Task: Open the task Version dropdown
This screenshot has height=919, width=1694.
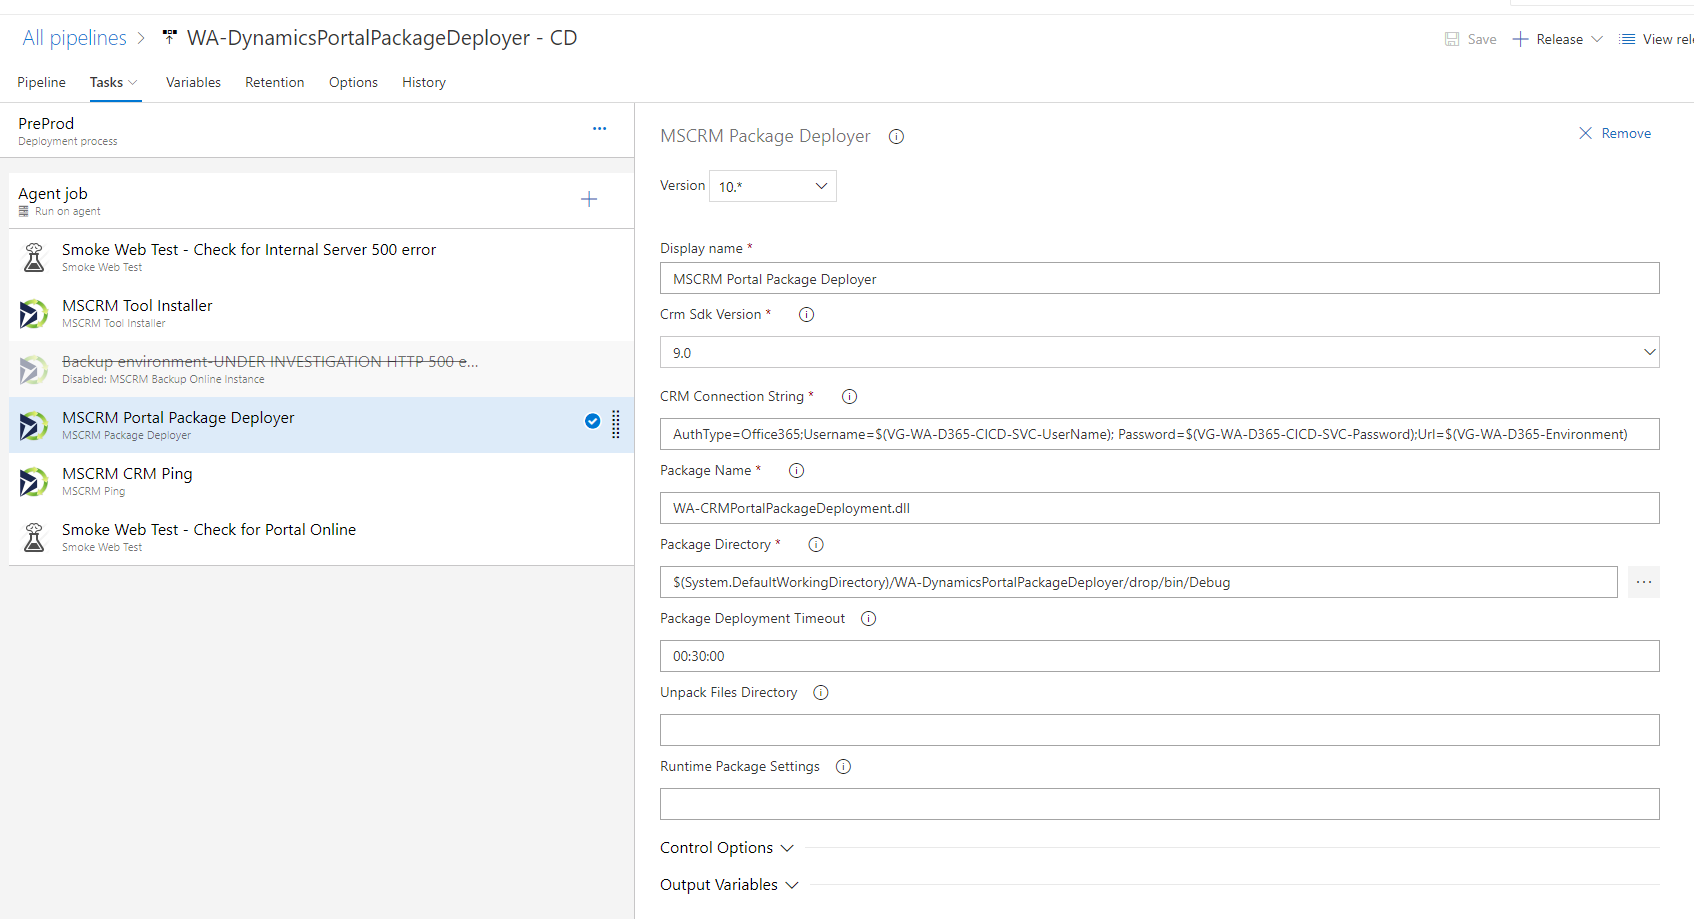Action: pyautogui.click(x=773, y=186)
